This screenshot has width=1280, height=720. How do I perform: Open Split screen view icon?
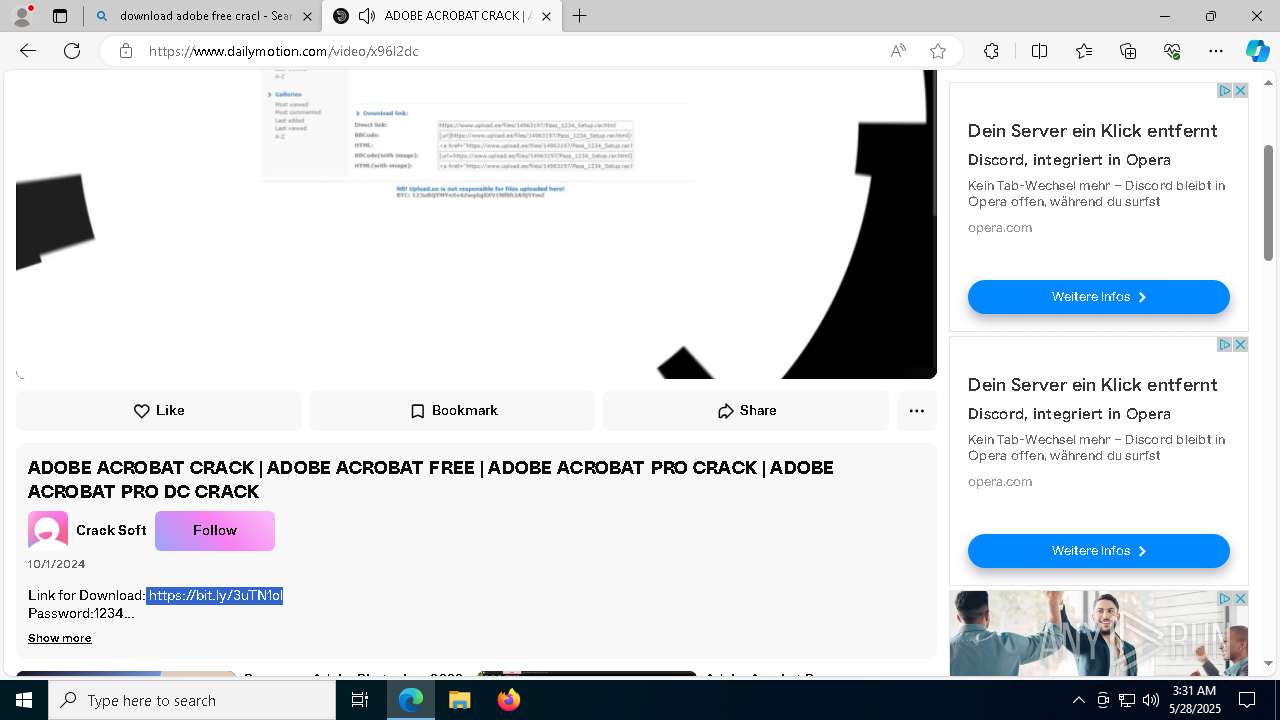[1039, 51]
